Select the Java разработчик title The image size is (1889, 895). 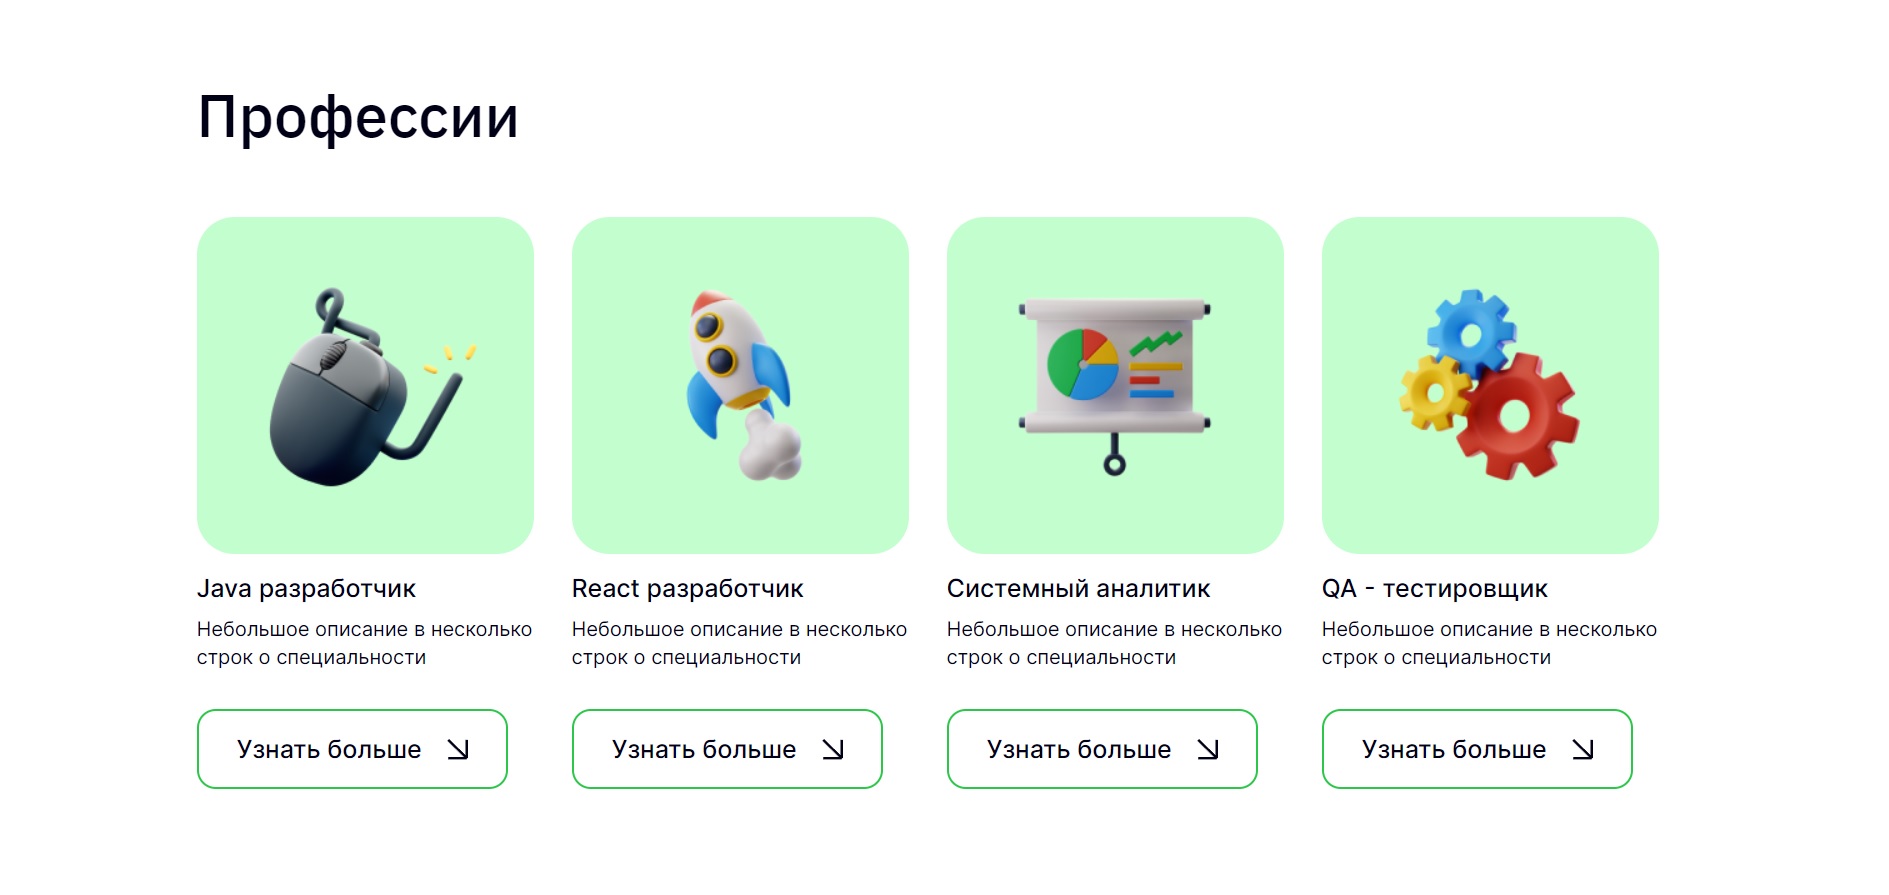pyautogui.click(x=306, y=589)
